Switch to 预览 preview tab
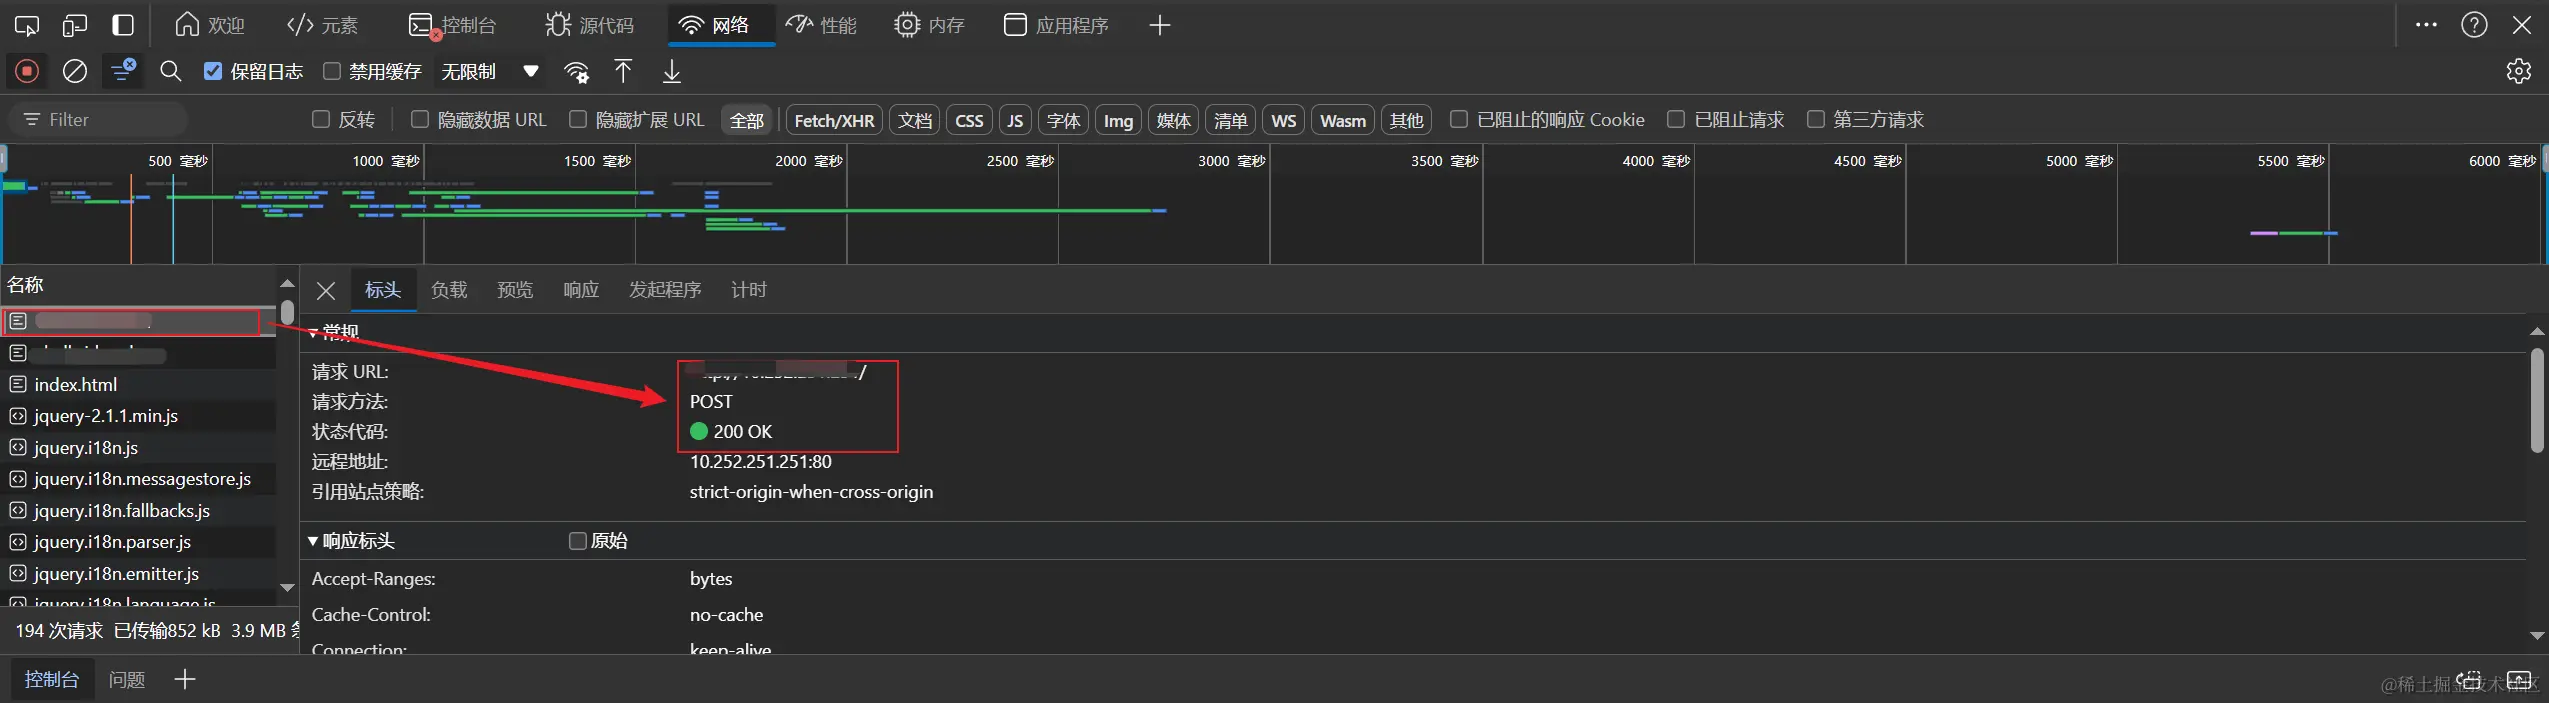2549x703 pixels. coord(515,290)
